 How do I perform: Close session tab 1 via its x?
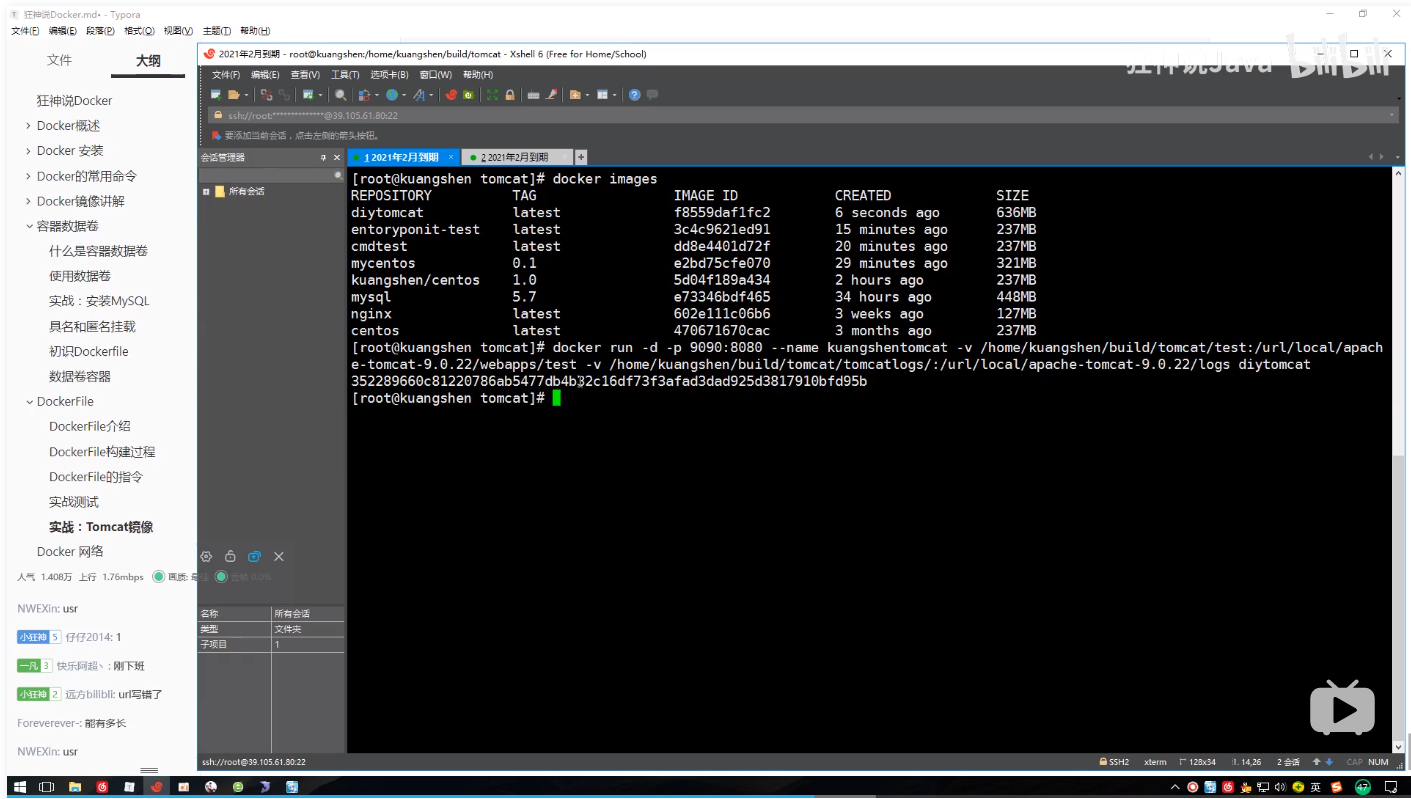[451, 157]
